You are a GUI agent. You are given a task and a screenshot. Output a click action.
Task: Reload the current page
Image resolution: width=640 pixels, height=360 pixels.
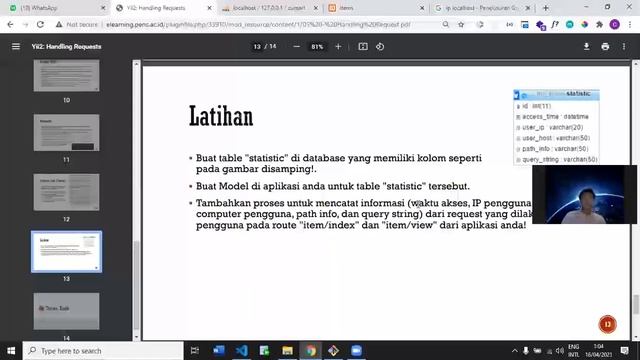tap(40, 24)
